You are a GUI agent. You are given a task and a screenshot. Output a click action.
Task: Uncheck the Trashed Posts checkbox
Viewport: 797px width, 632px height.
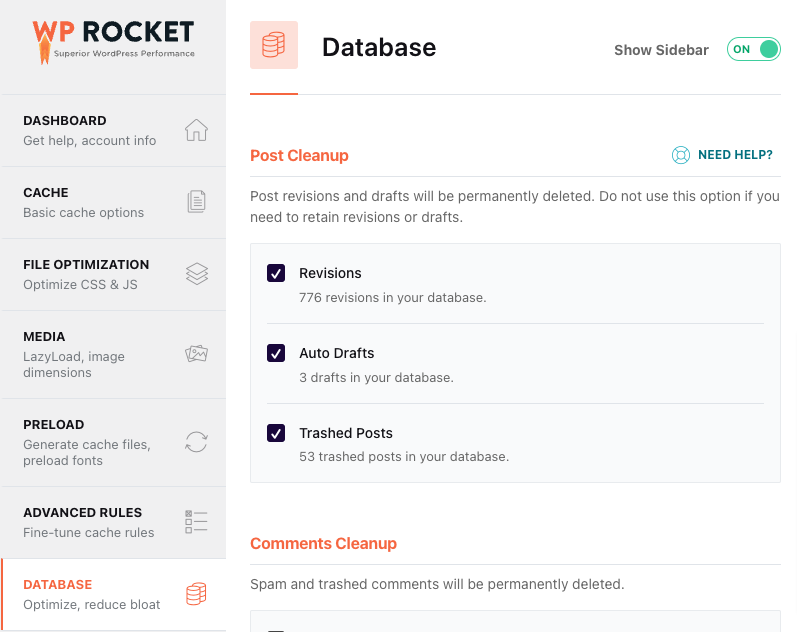276,433
